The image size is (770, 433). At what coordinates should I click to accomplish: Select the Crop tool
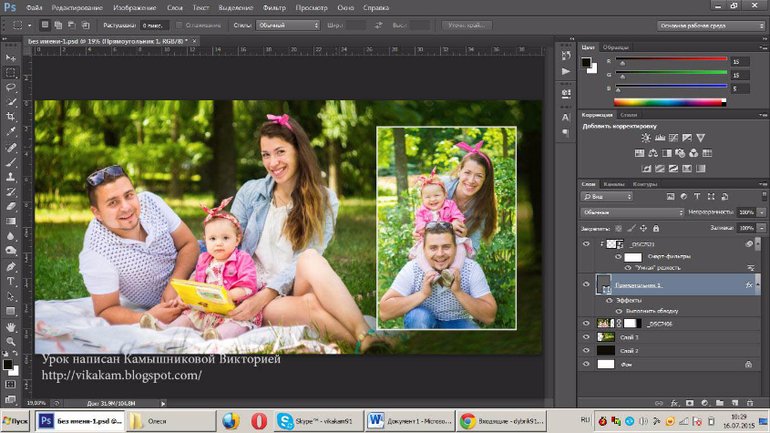(11, 116)
